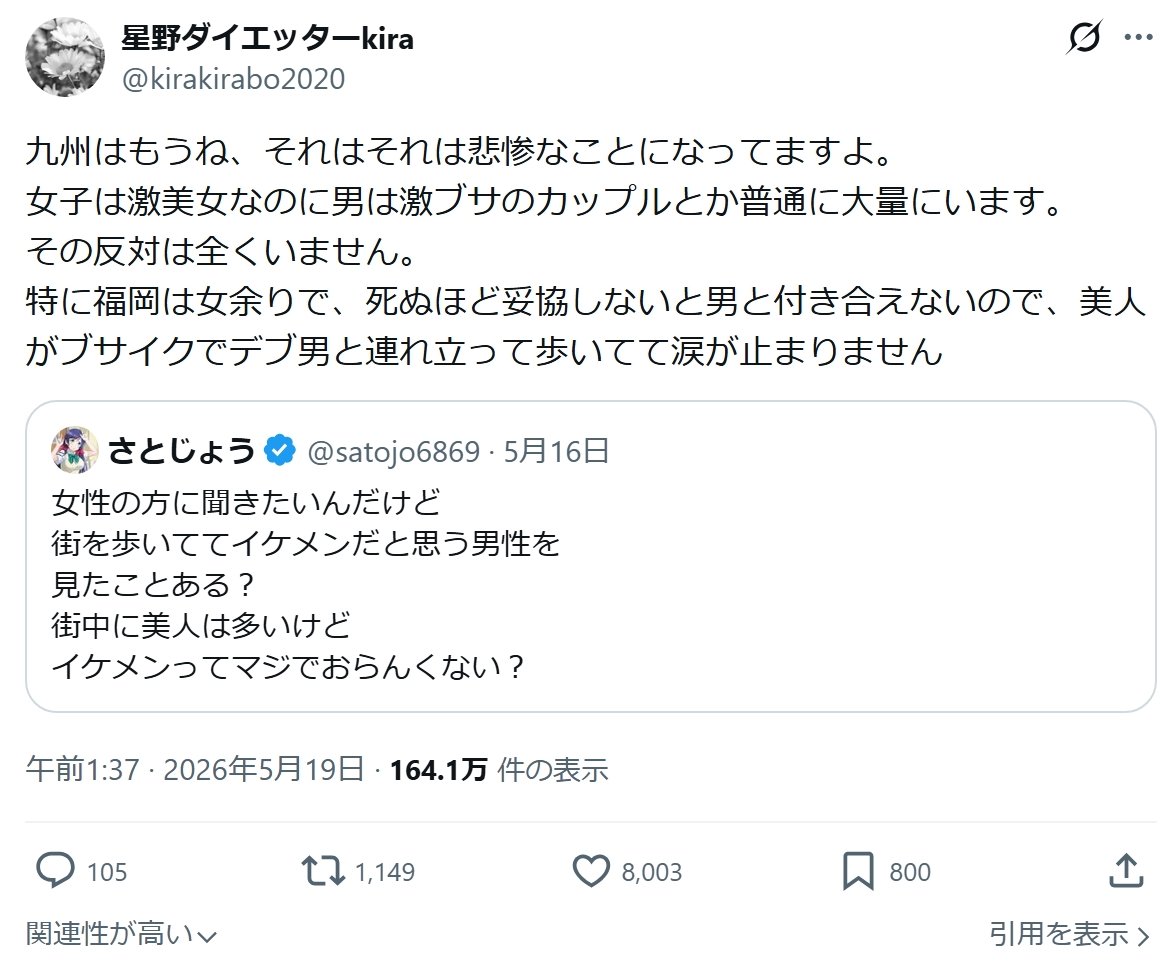Like the post with the heart icon
1171x970 pixels.
[591, 871]
